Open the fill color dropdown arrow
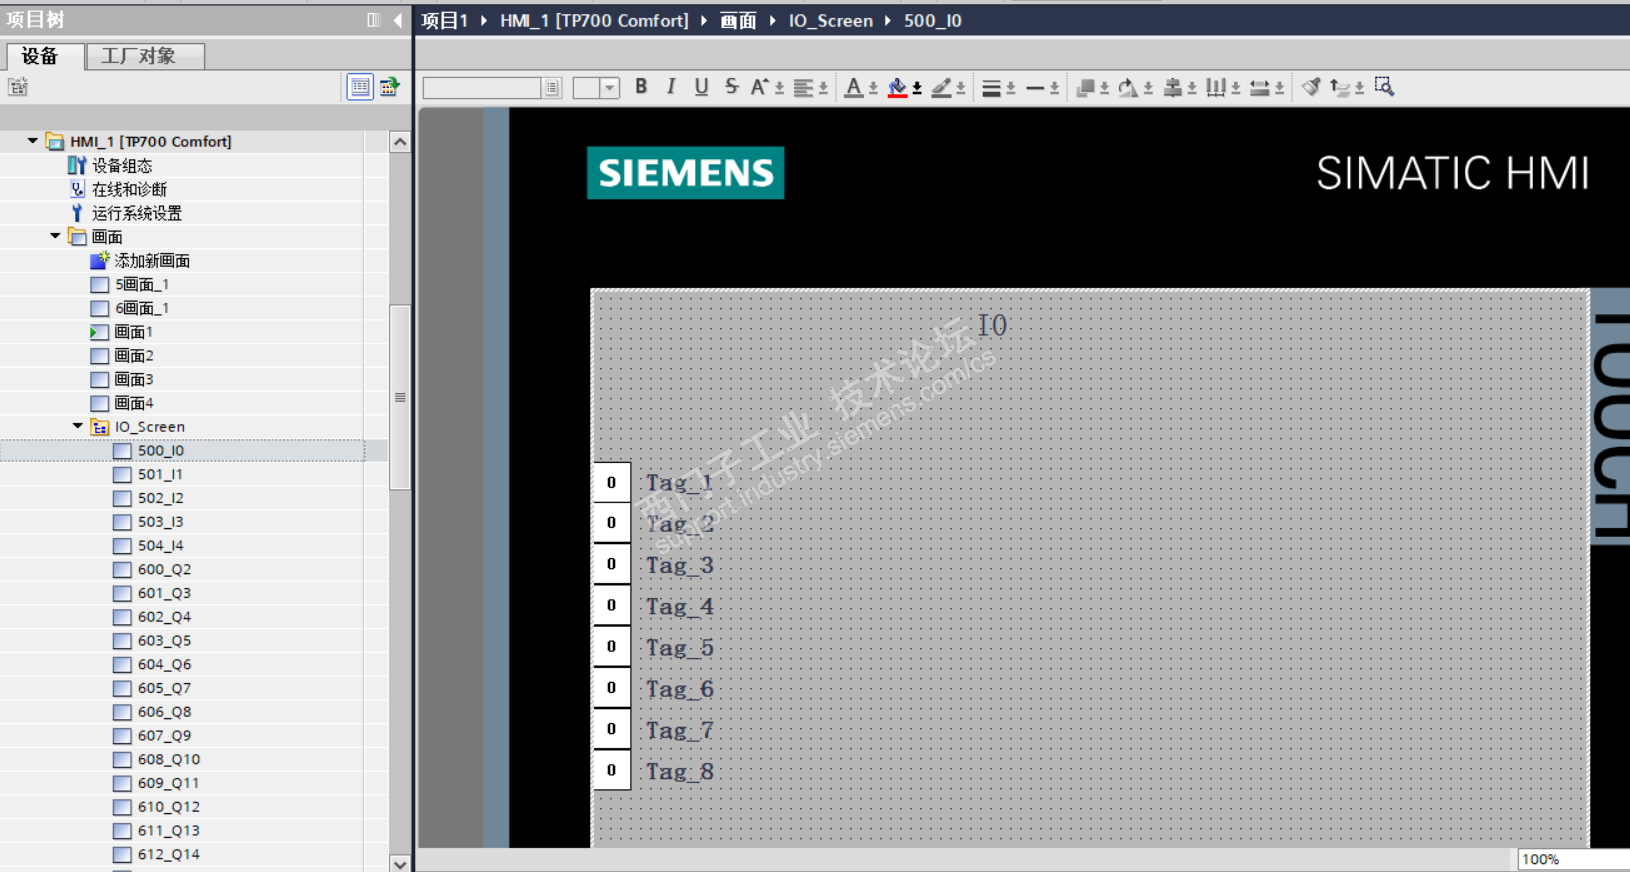This screenshot has height=872, width=1630. (x=917, y=89)
